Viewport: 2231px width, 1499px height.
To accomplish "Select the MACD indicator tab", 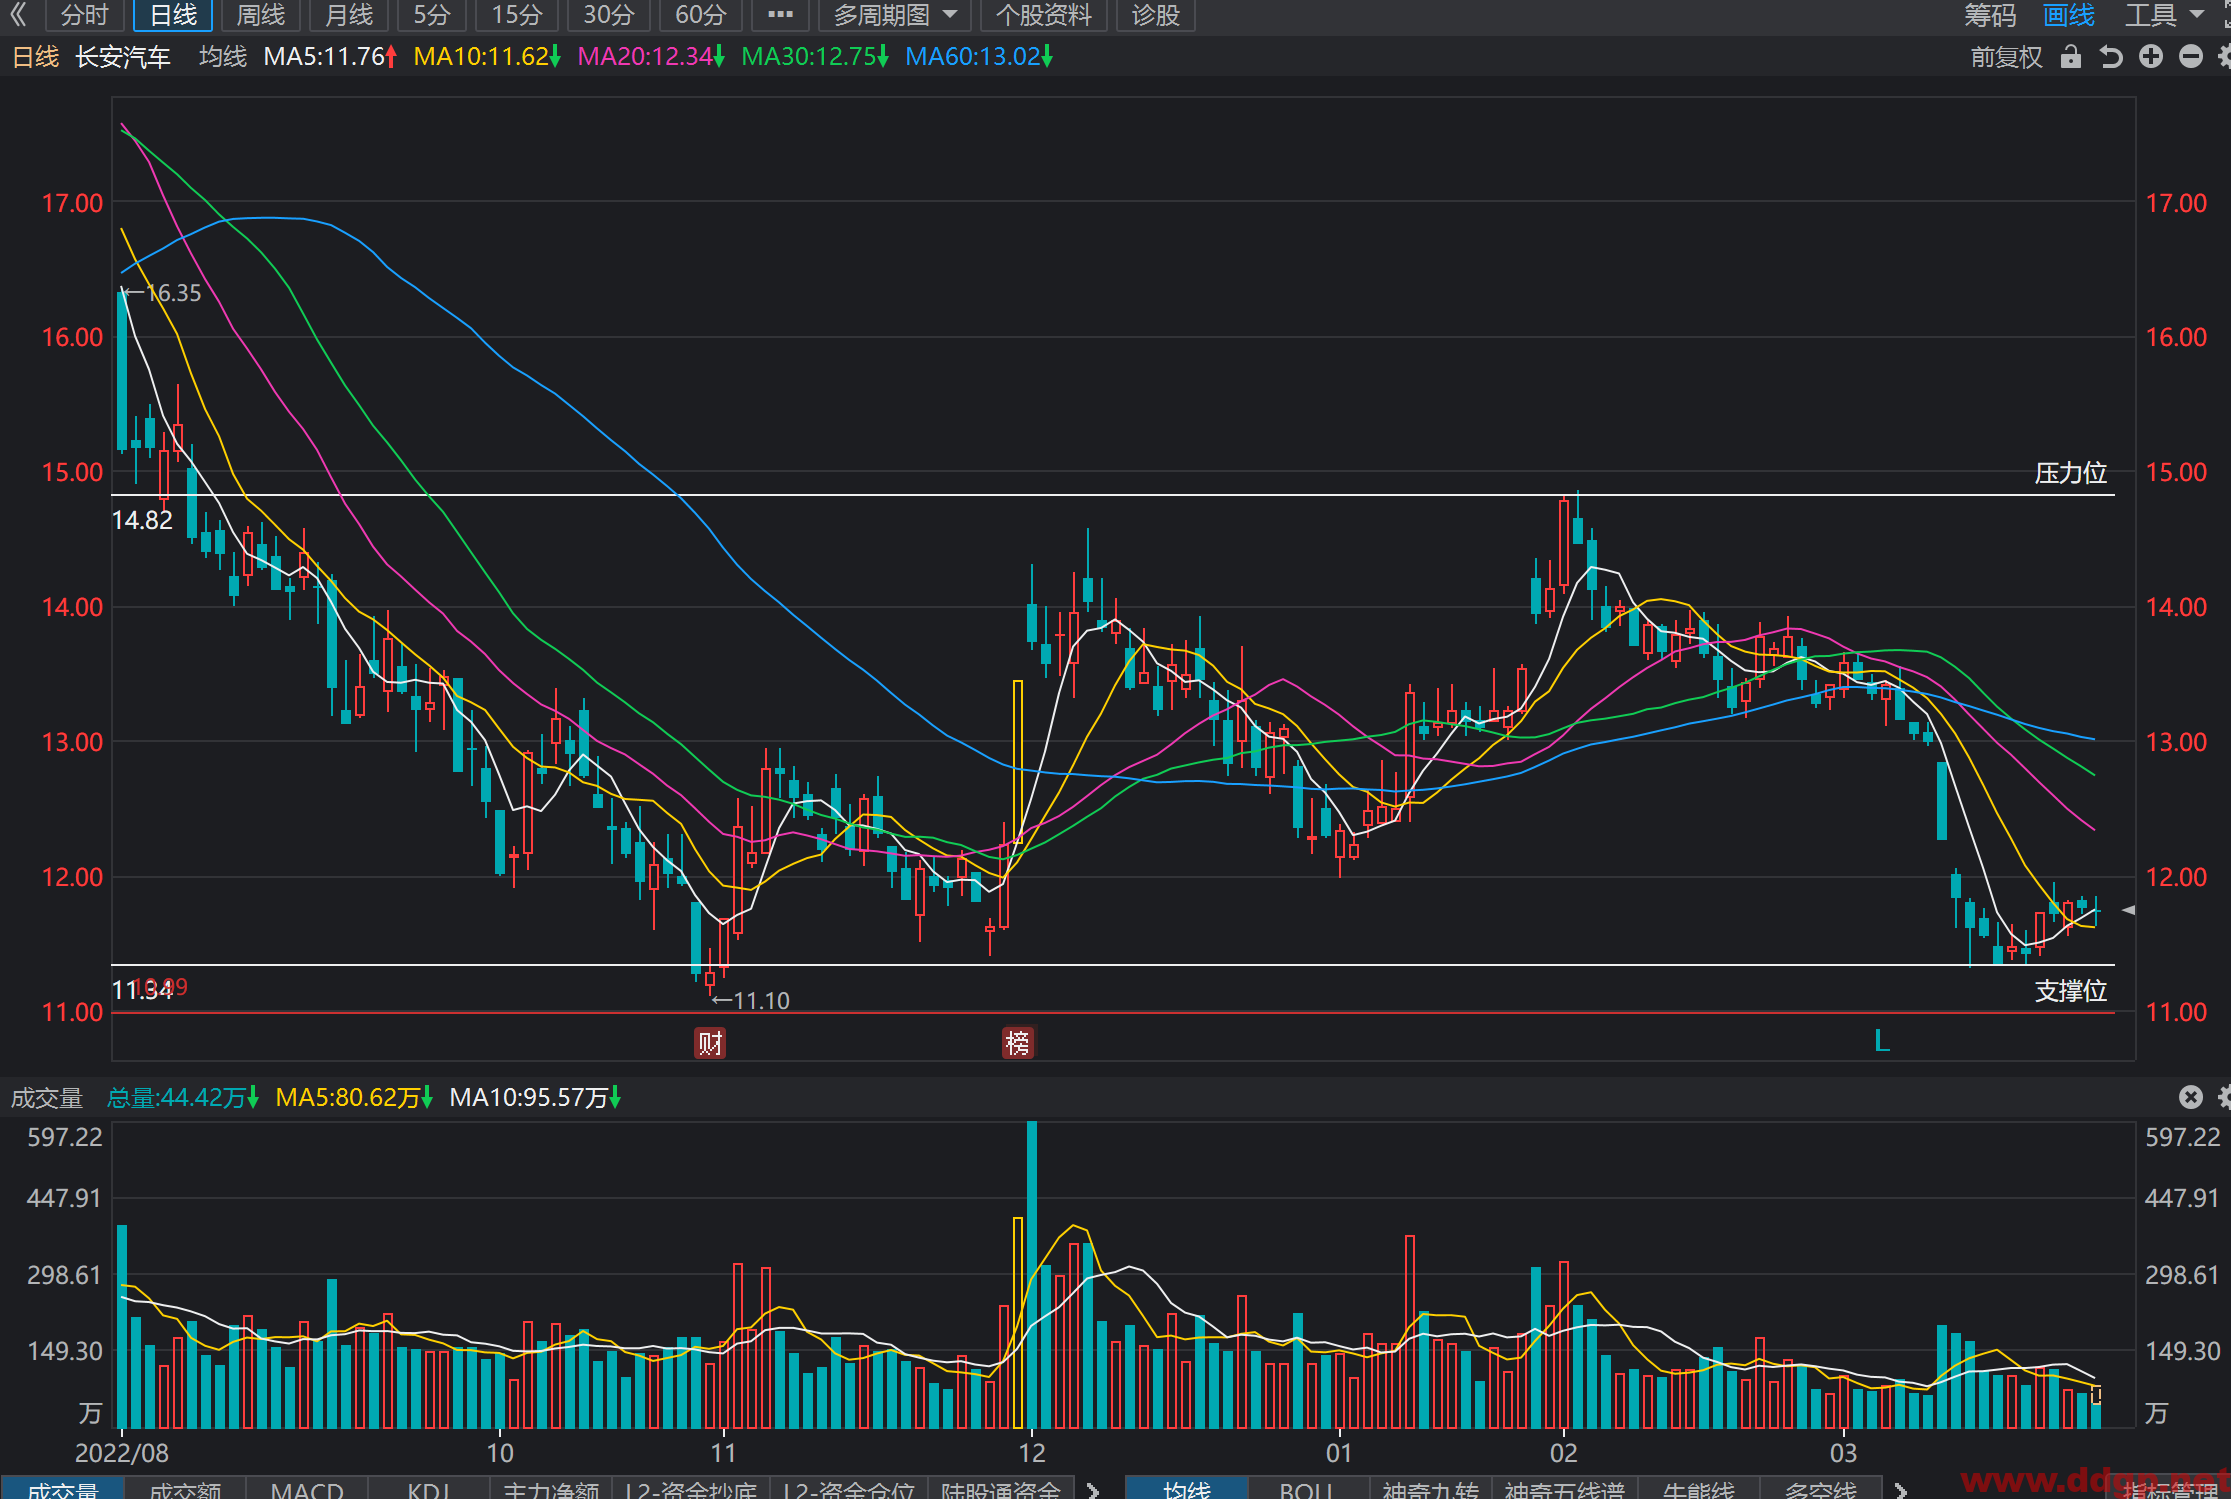I will coord(307,1489).
